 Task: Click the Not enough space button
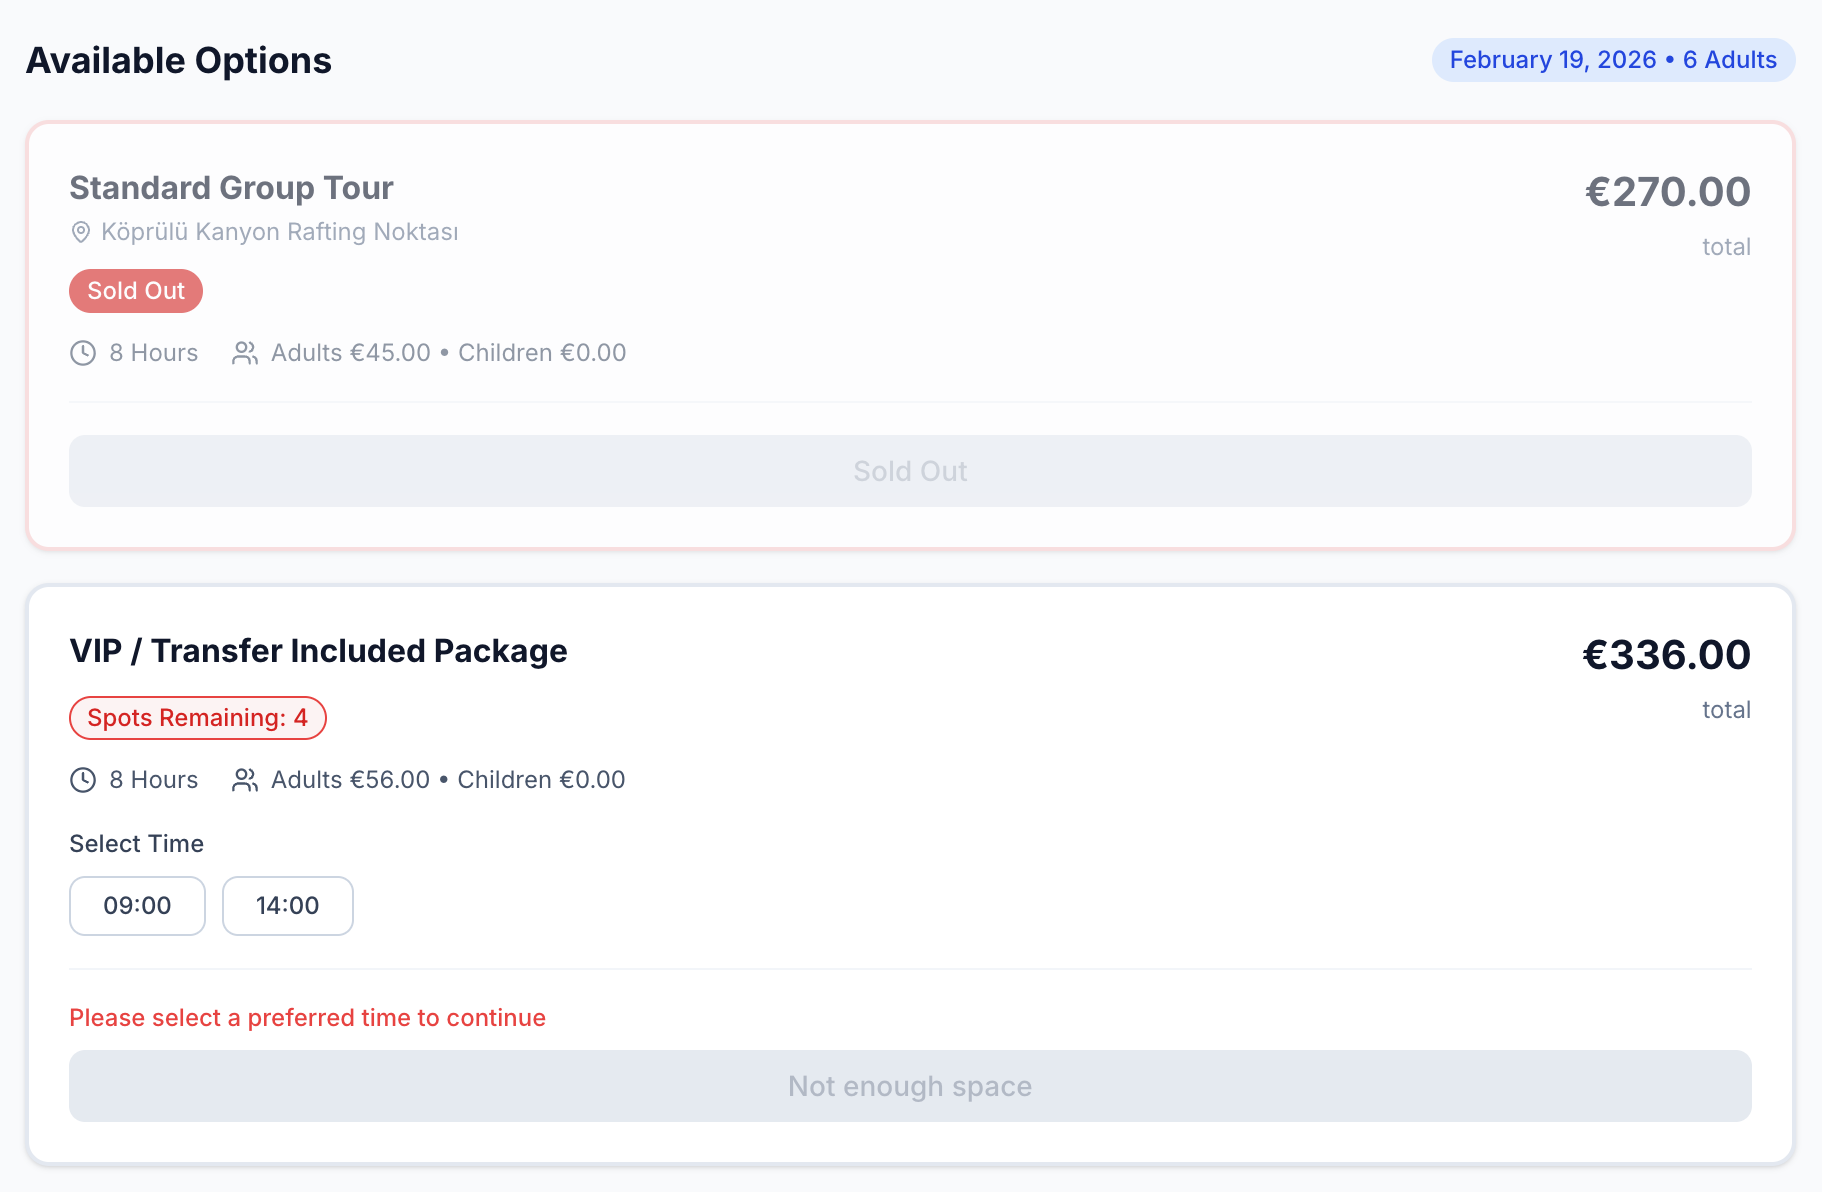tap(910, 1086)
